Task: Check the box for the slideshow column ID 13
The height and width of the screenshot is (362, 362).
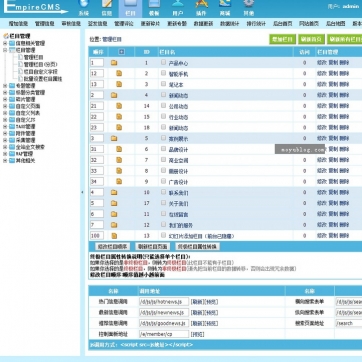Action: [163, 235]
